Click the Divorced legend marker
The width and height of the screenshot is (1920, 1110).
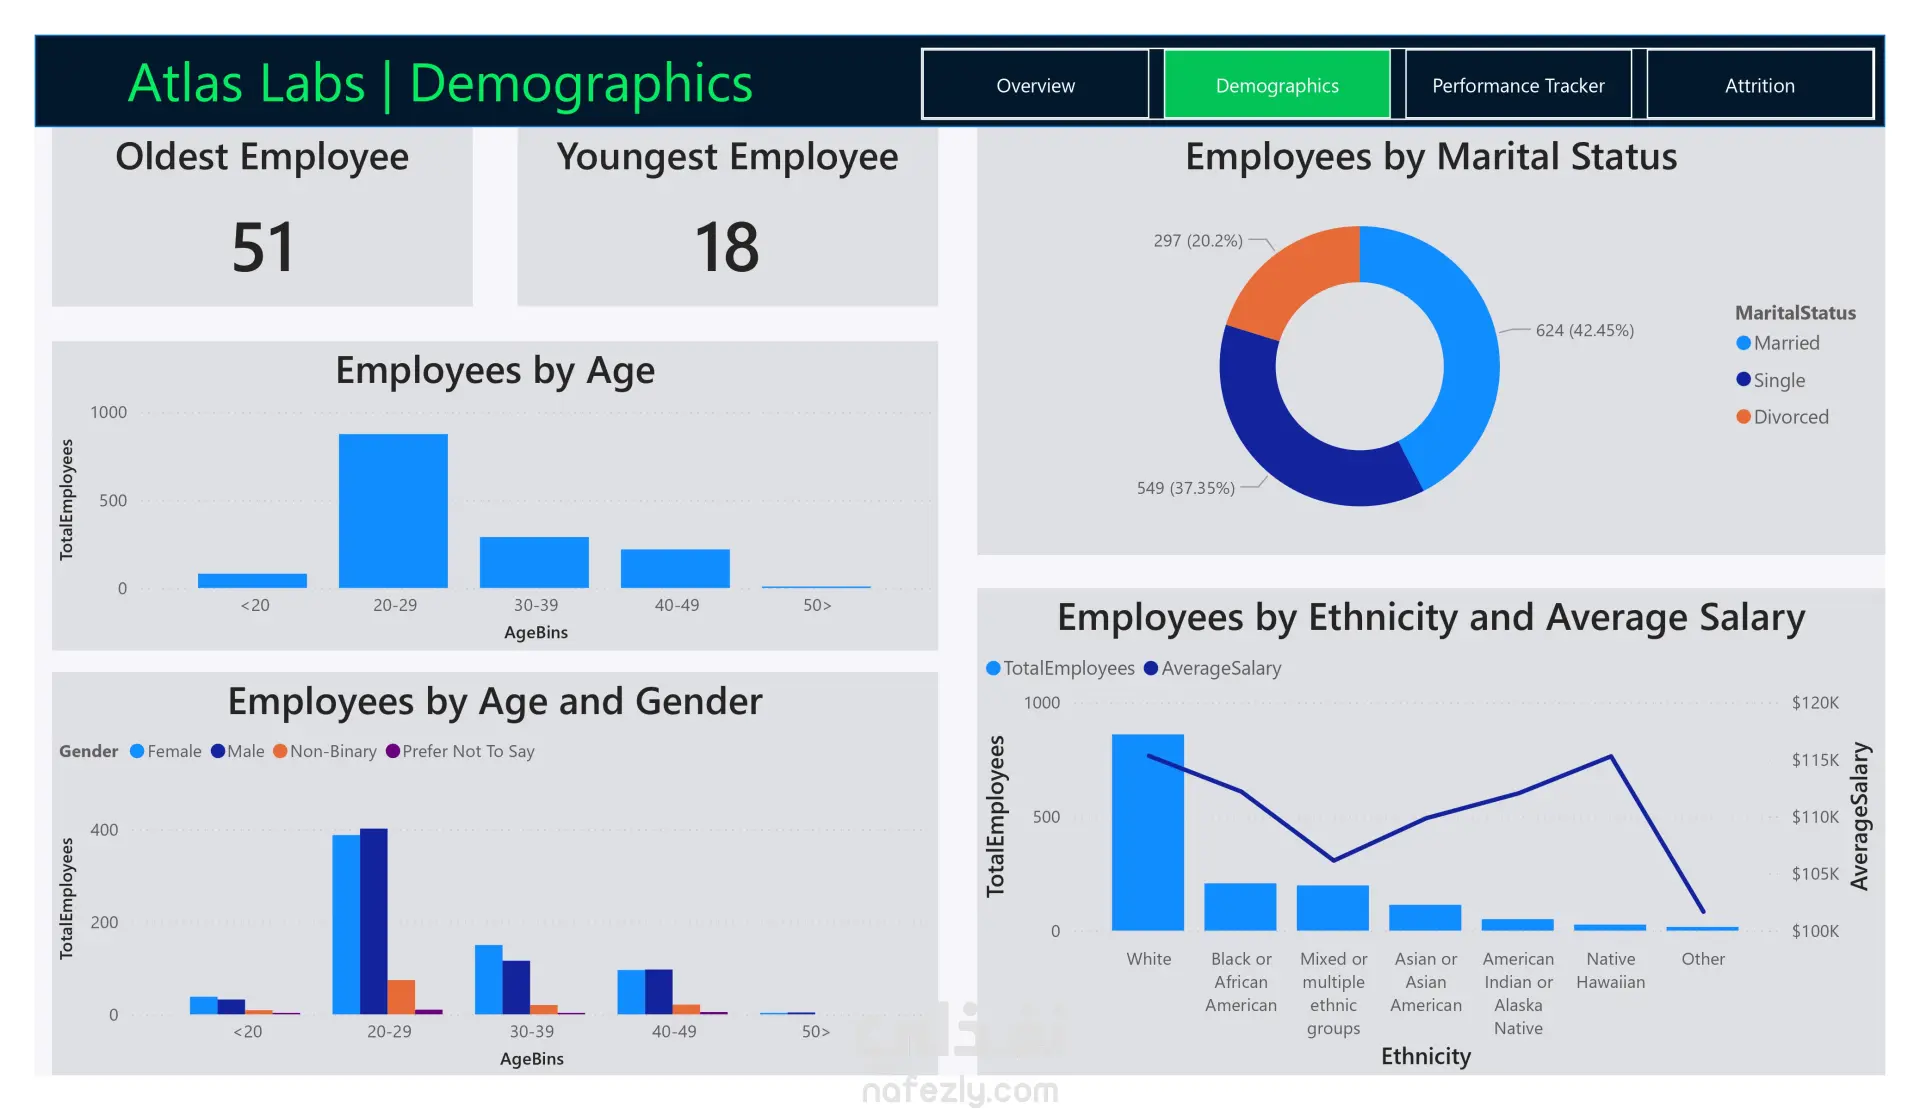[1743, 417]
